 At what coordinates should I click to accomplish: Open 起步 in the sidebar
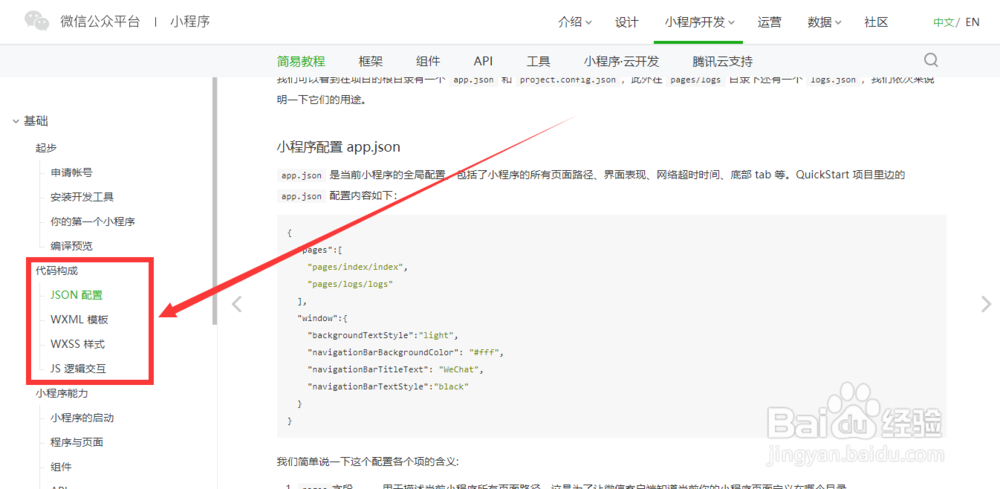pyautogui.click(x=46, y=148)
